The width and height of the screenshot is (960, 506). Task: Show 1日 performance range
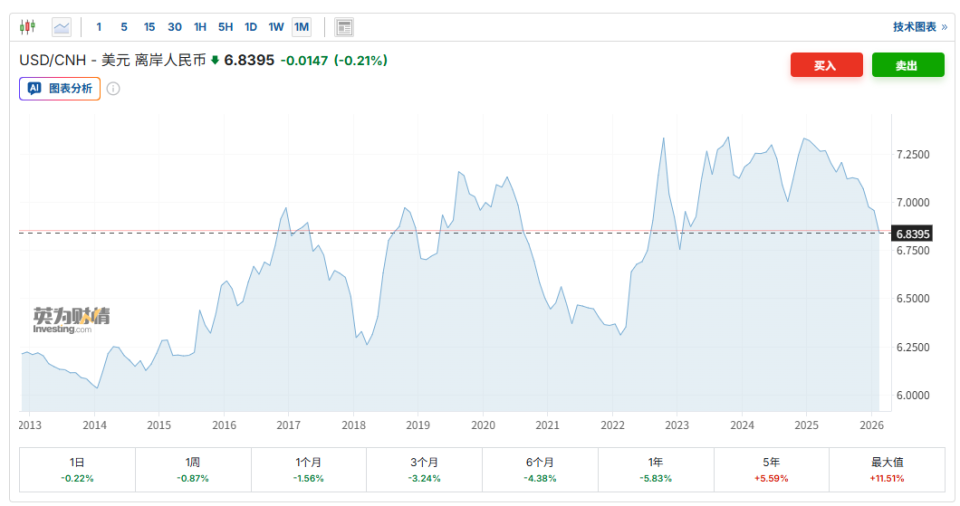pyautogui.click(x=77, y=469)
